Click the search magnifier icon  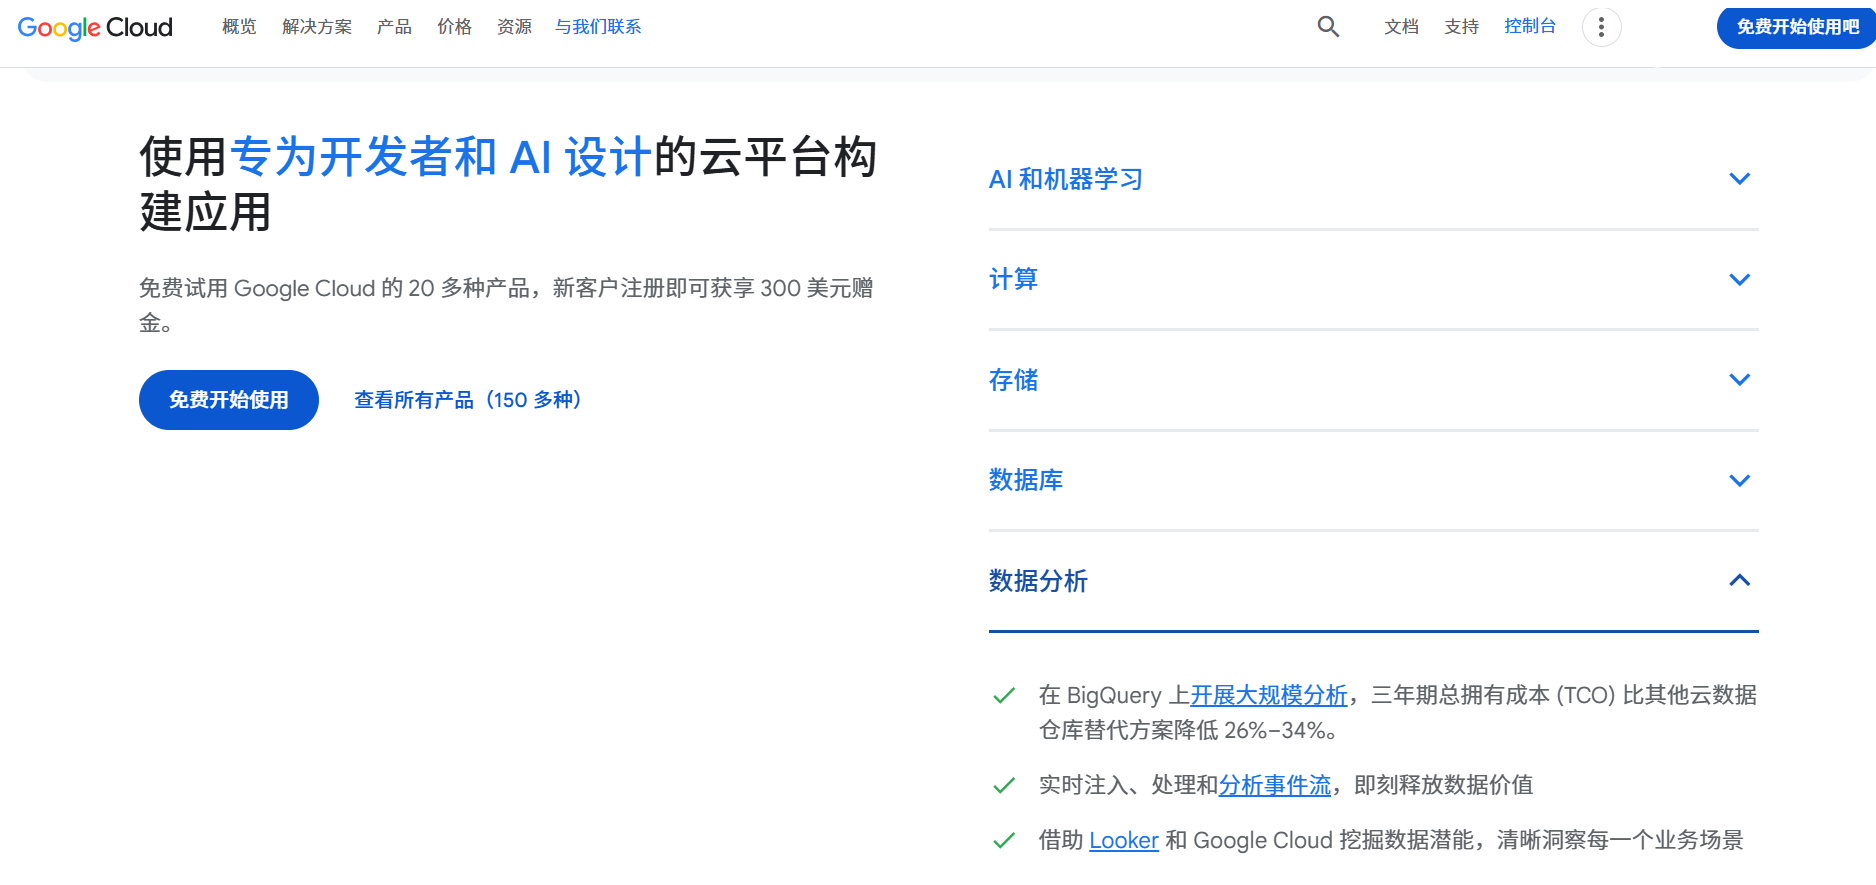tap(1328, 27)
